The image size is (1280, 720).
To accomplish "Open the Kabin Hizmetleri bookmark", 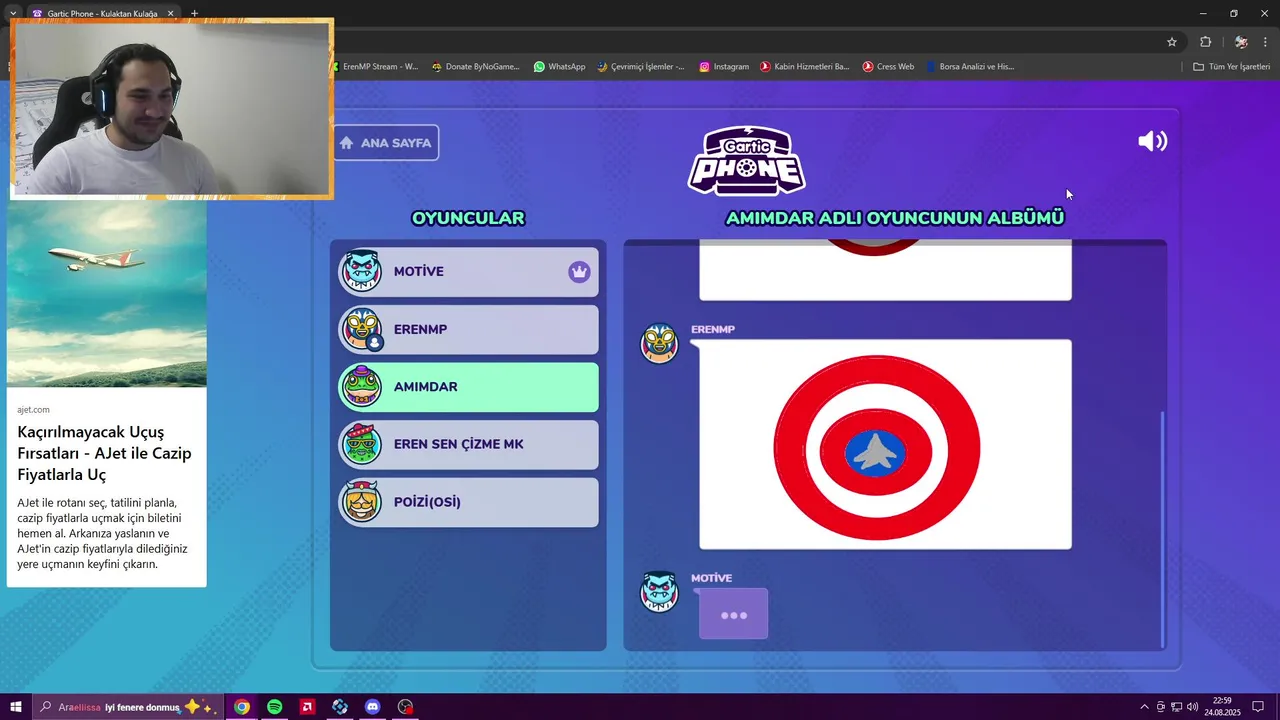I will [x=805, y=66].
